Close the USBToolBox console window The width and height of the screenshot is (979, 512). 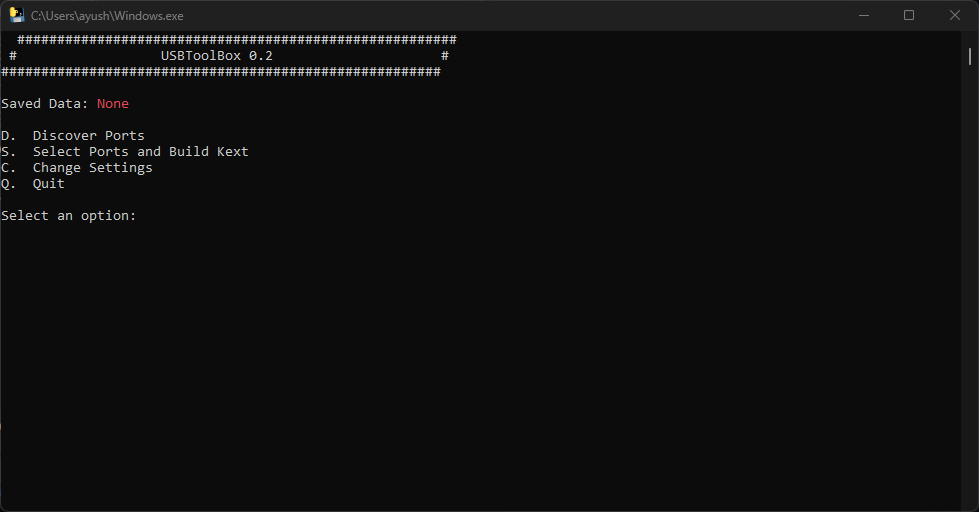pyautogui.click(x=955, y=15)
